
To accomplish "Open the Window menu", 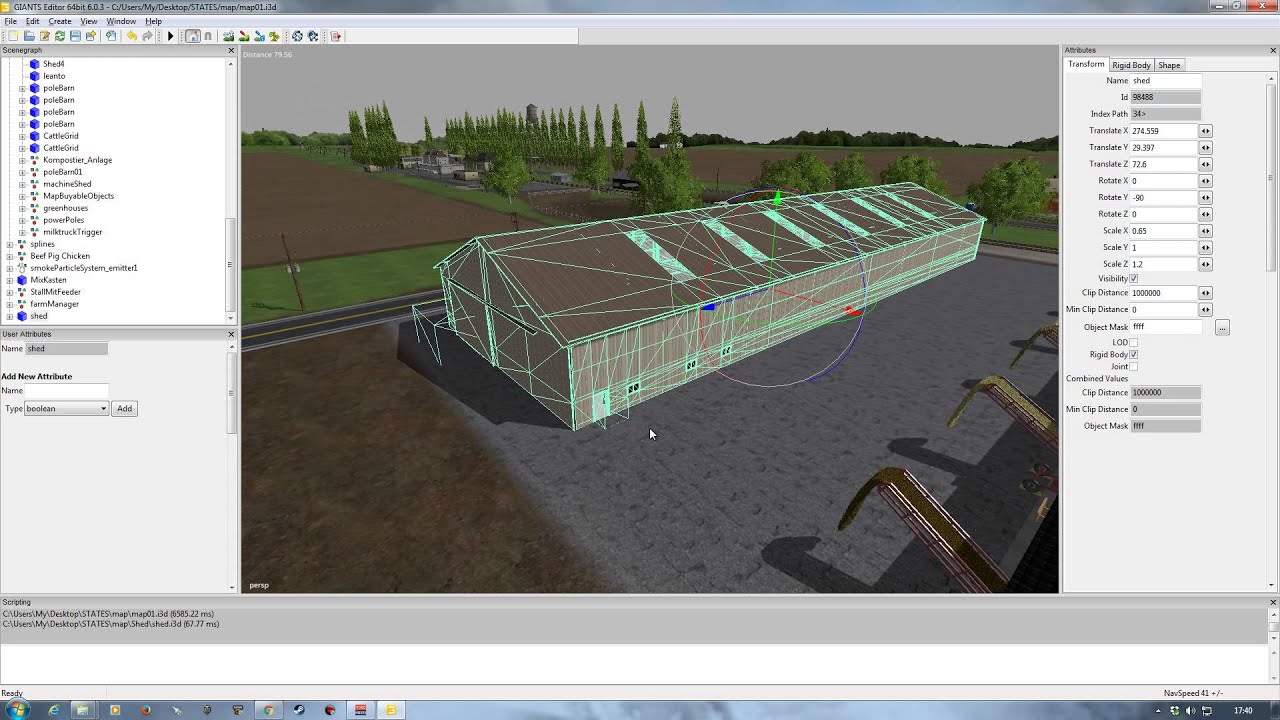I will coord(121,21).
